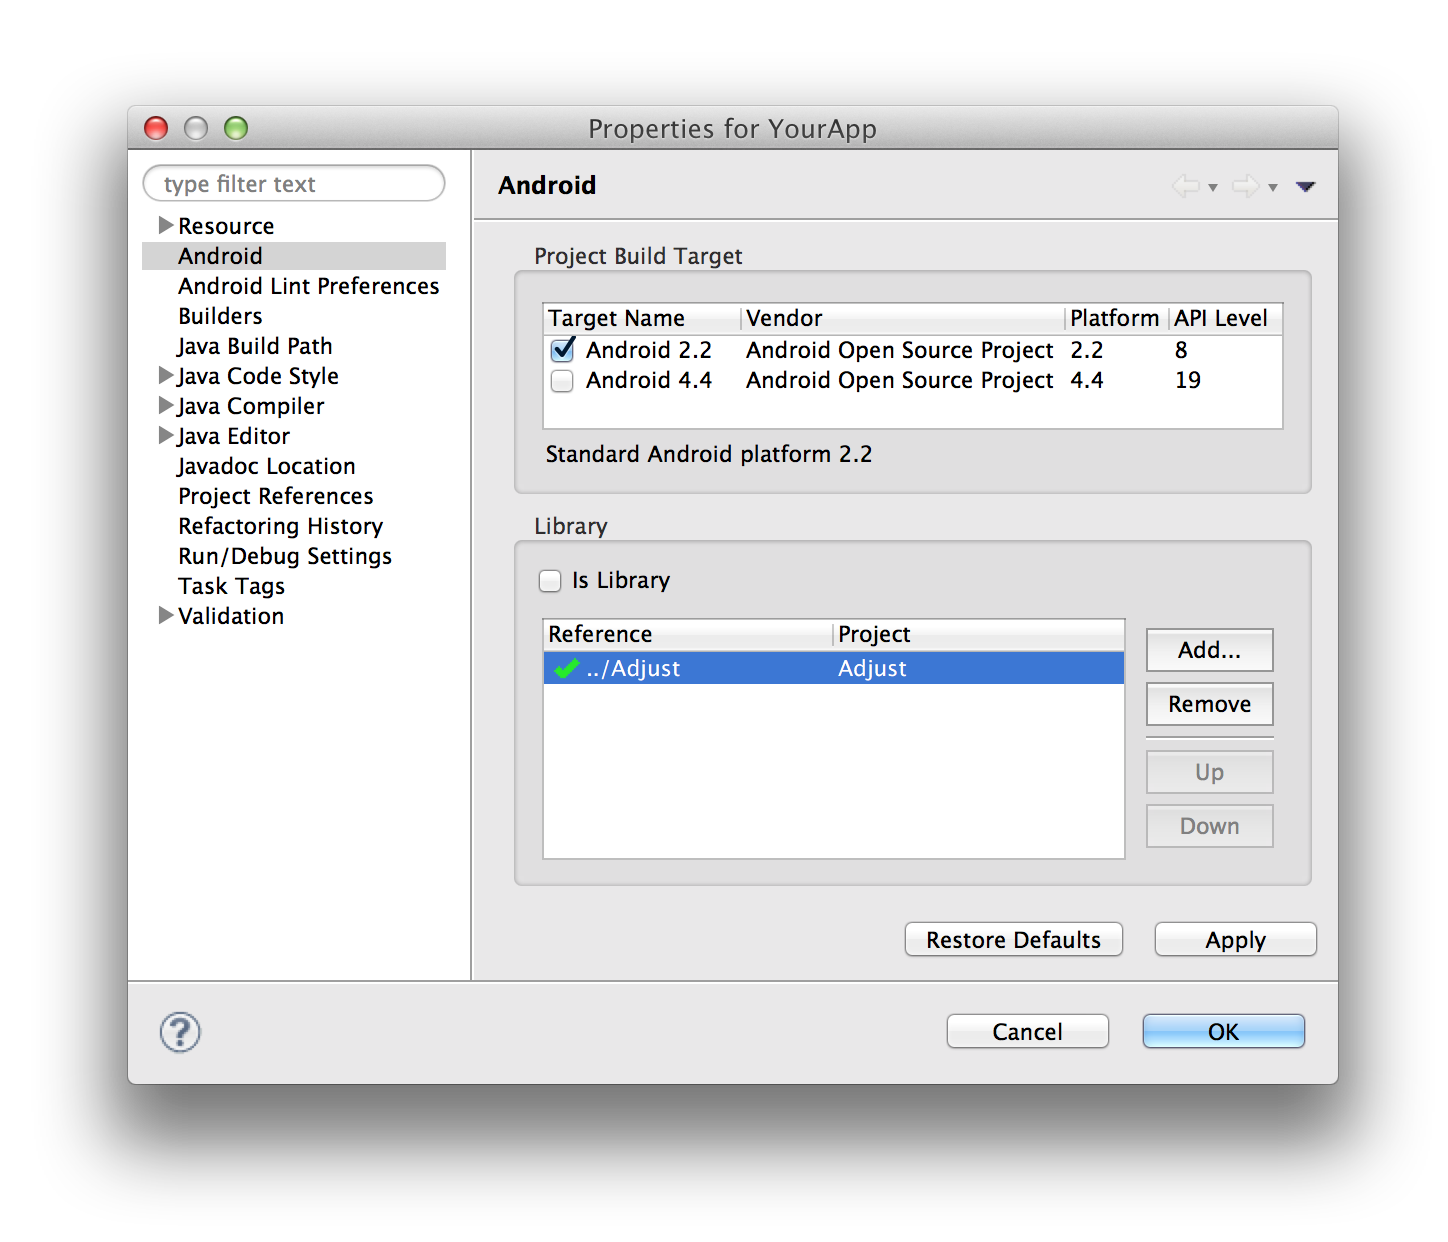Expand the Java Compiler node
1448x1242 pixels.
(166, 405)
